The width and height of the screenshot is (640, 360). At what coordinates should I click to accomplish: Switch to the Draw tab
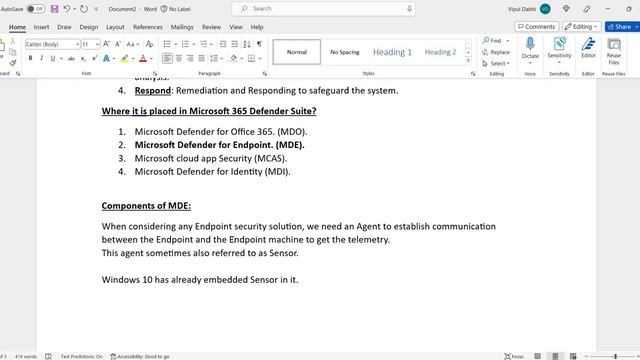tap(64, 27)
